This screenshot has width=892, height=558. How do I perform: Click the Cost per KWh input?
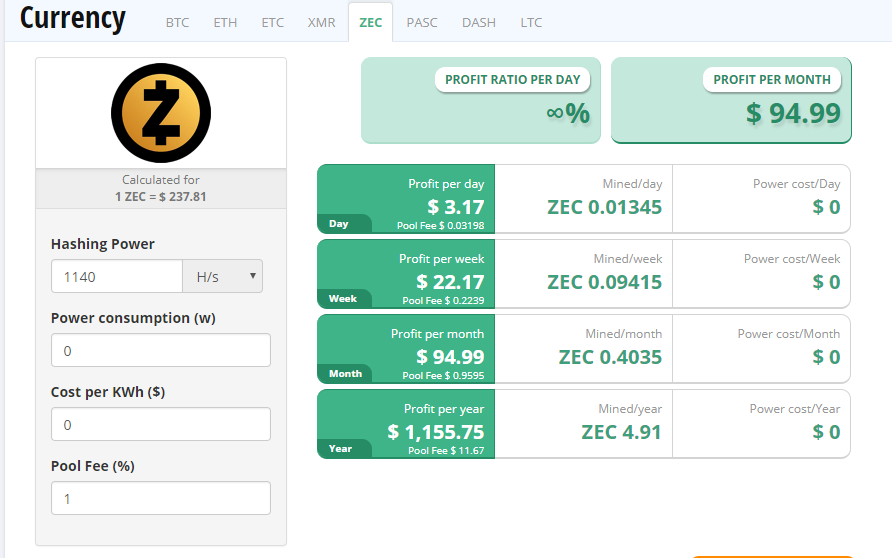pos(161,425)
